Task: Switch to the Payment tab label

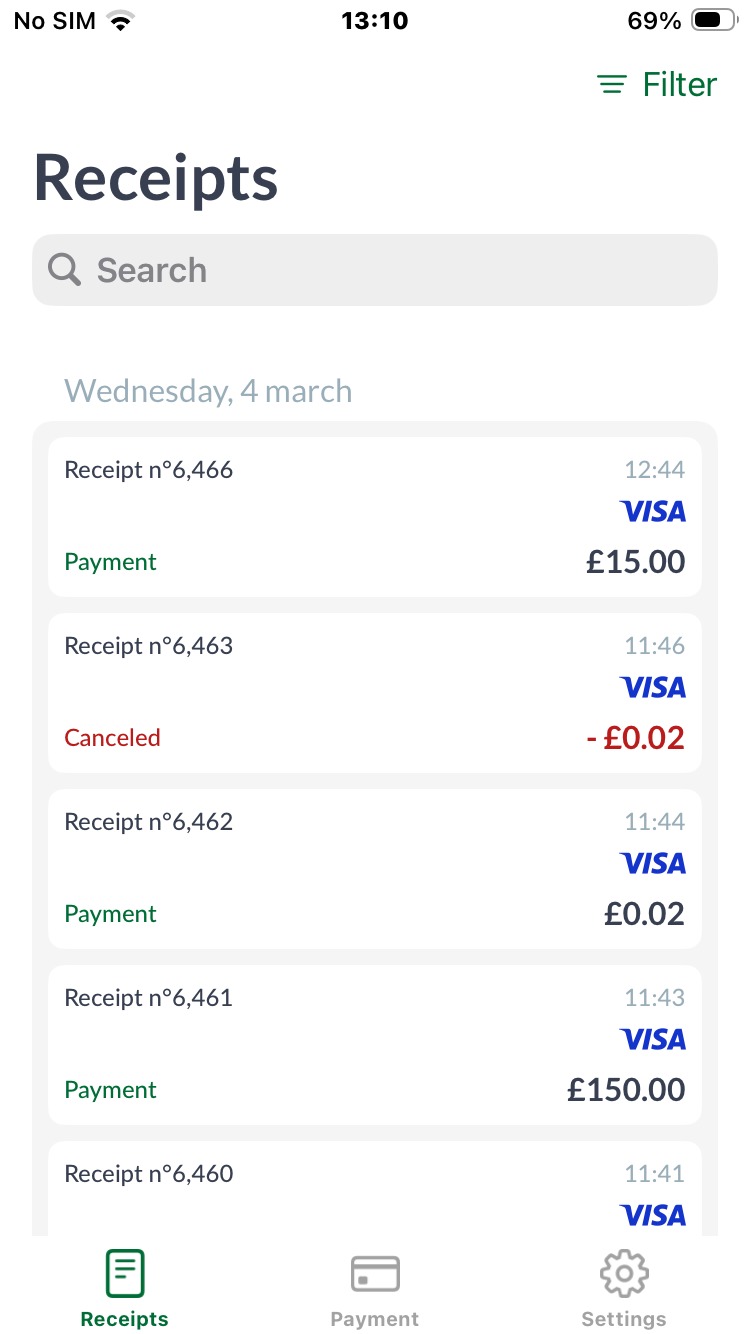Action: pyautogui.click(x=375, y=1319)
